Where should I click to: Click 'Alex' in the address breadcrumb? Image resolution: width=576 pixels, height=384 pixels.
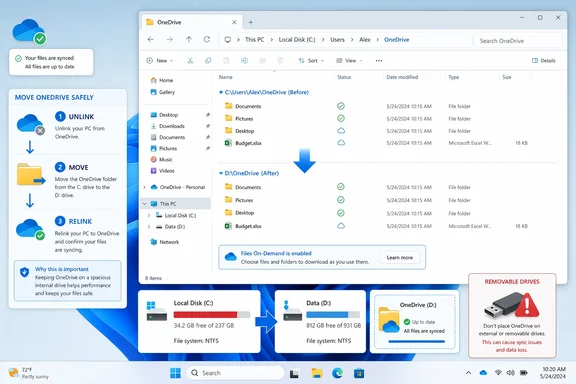(x=365, y=40)
